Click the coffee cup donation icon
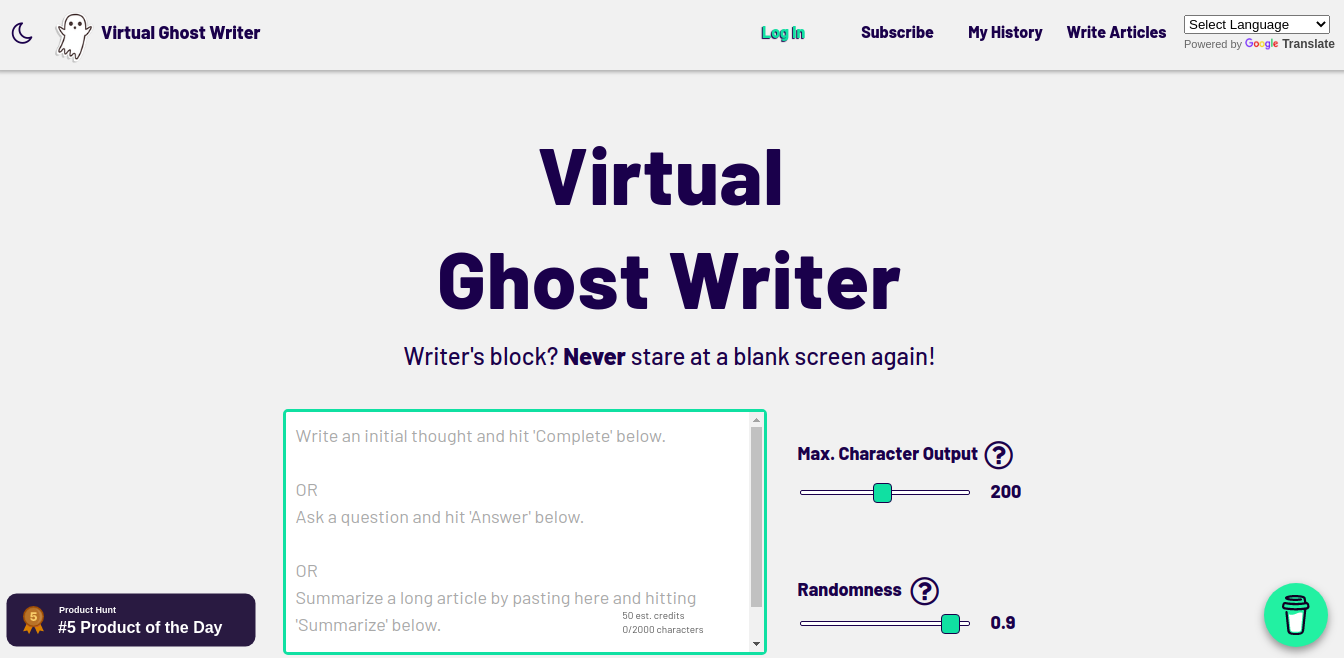Viewport: 1344px width, 658px height. click(x=1295, y=615)
